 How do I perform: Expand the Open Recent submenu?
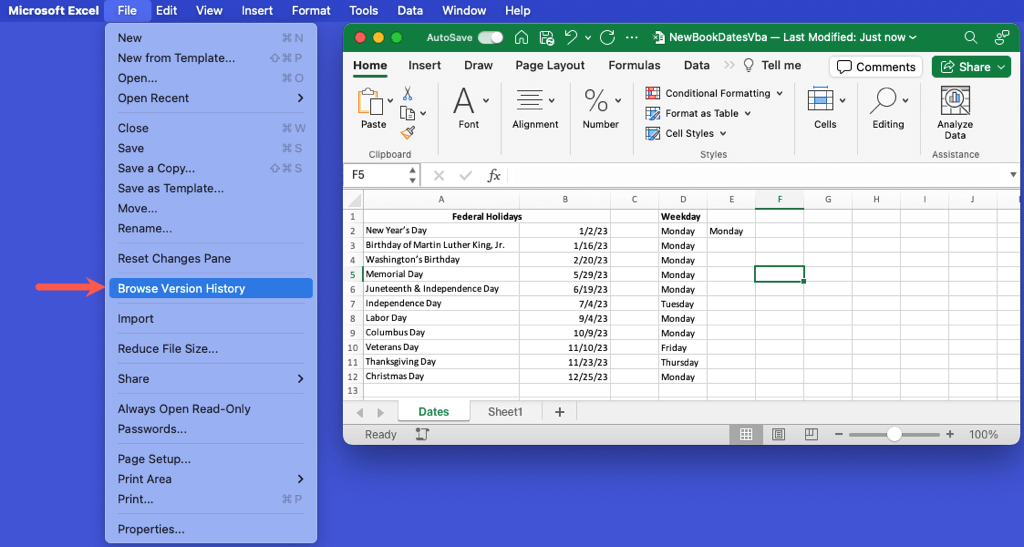[x=210, y=98]
